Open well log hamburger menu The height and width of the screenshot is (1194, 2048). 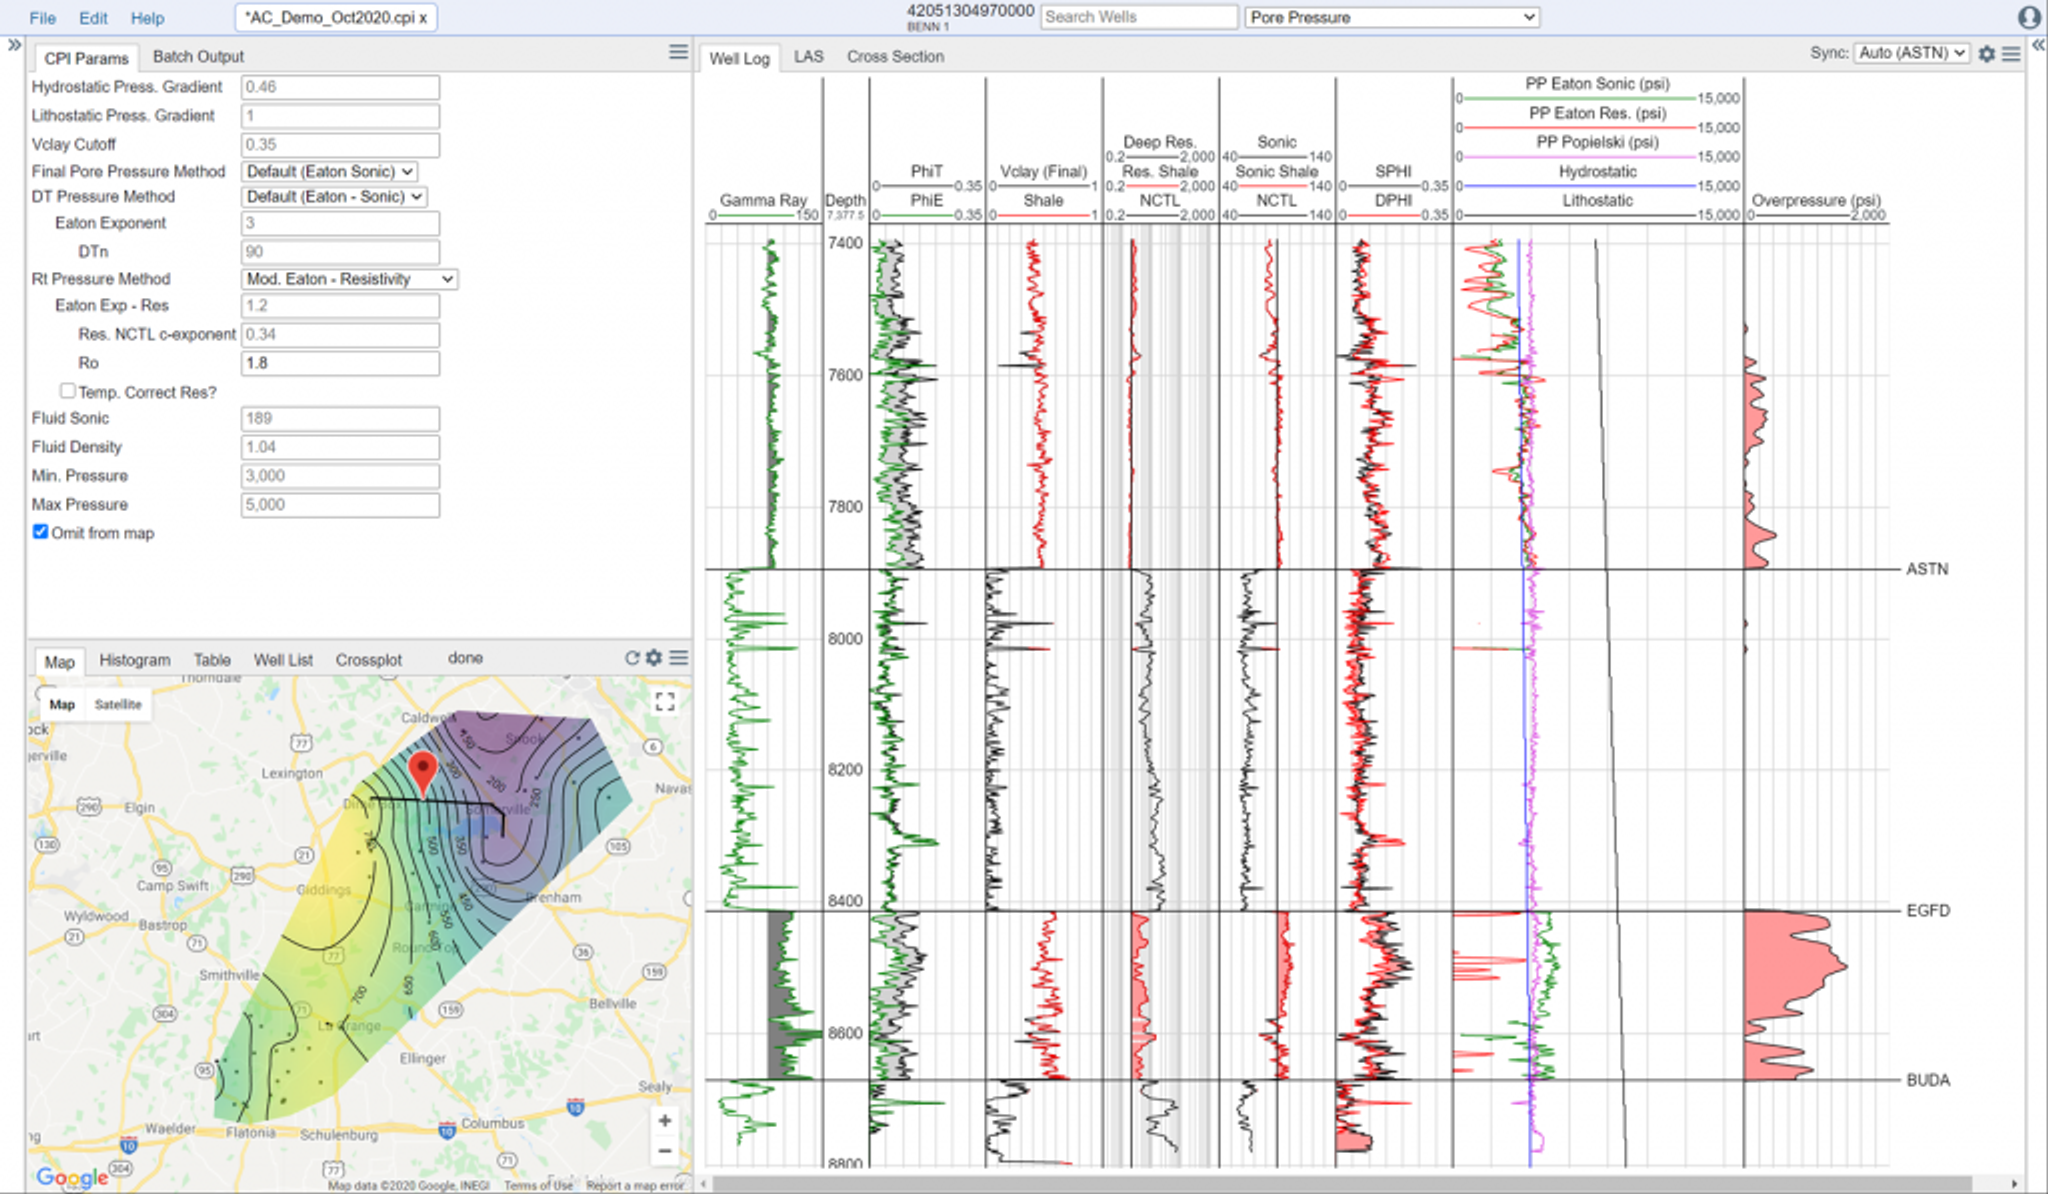click(x=2011, y=54)
